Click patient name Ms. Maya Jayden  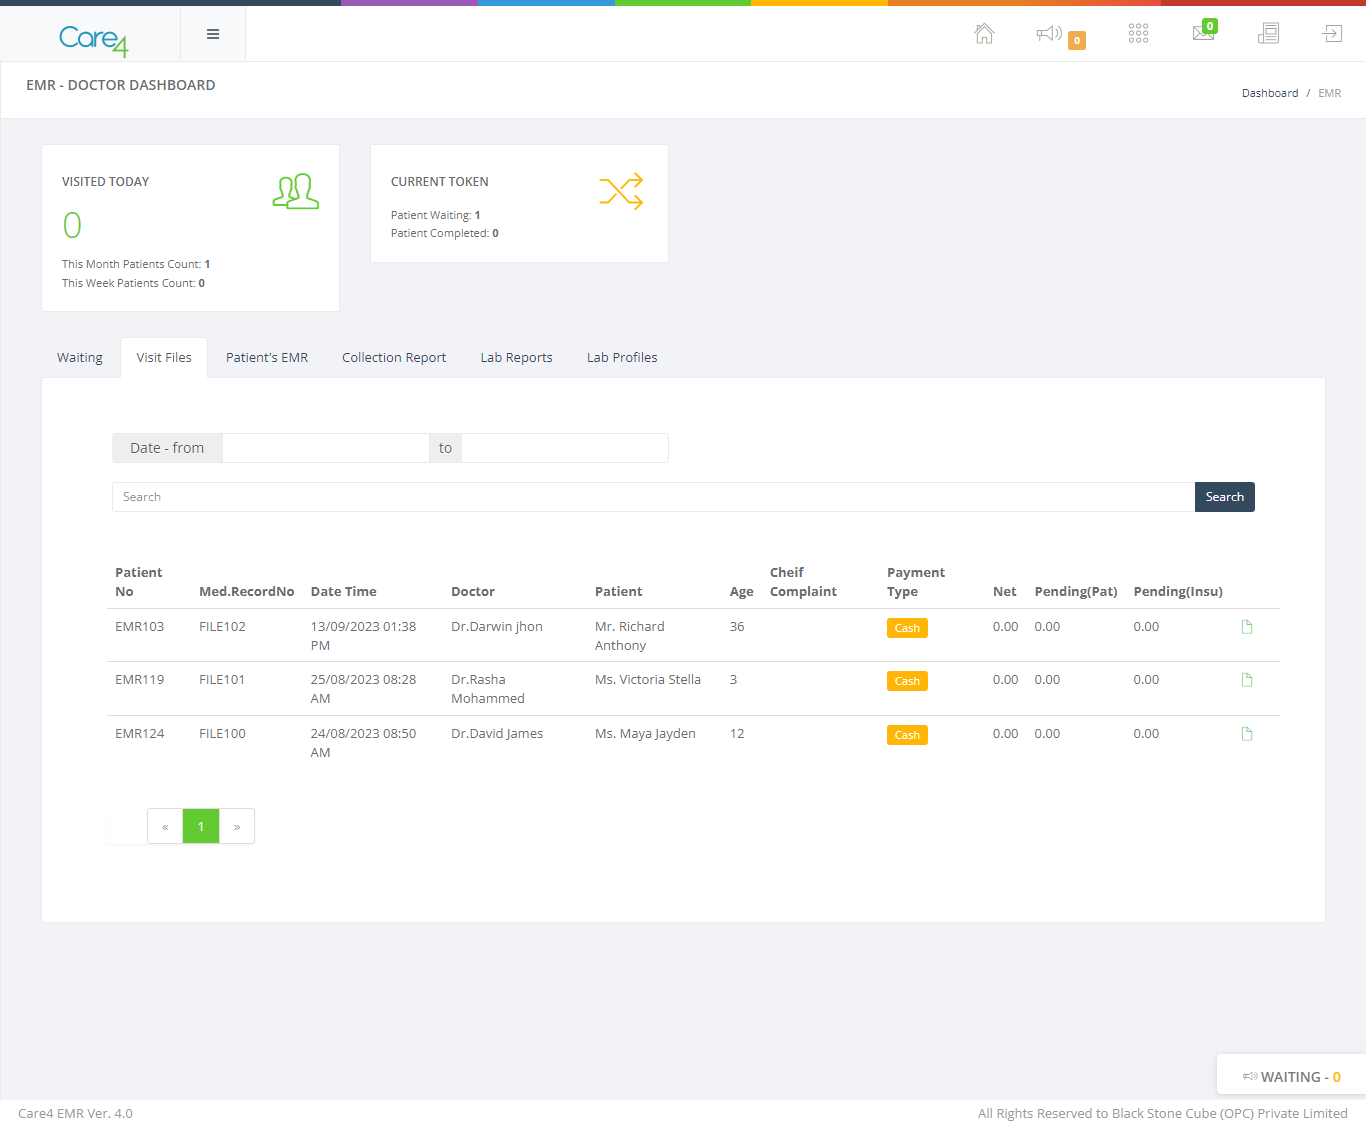click(645, 734)
